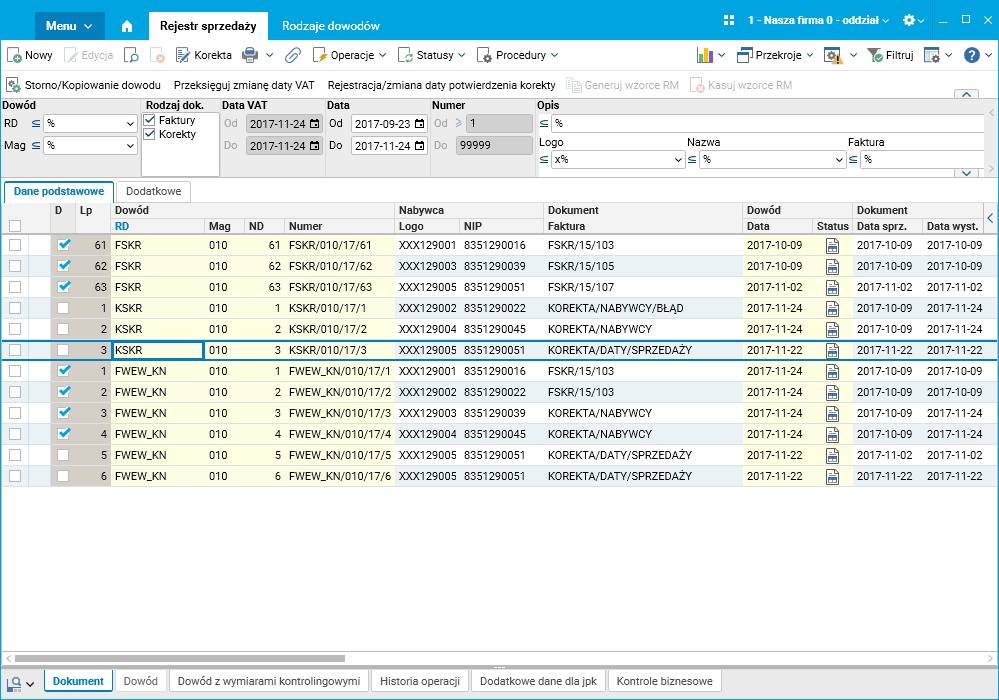This screenshot has height=700, width=999.
Task: Toggle the Korekty document type checkbox
Action: [x=150, y=134]
